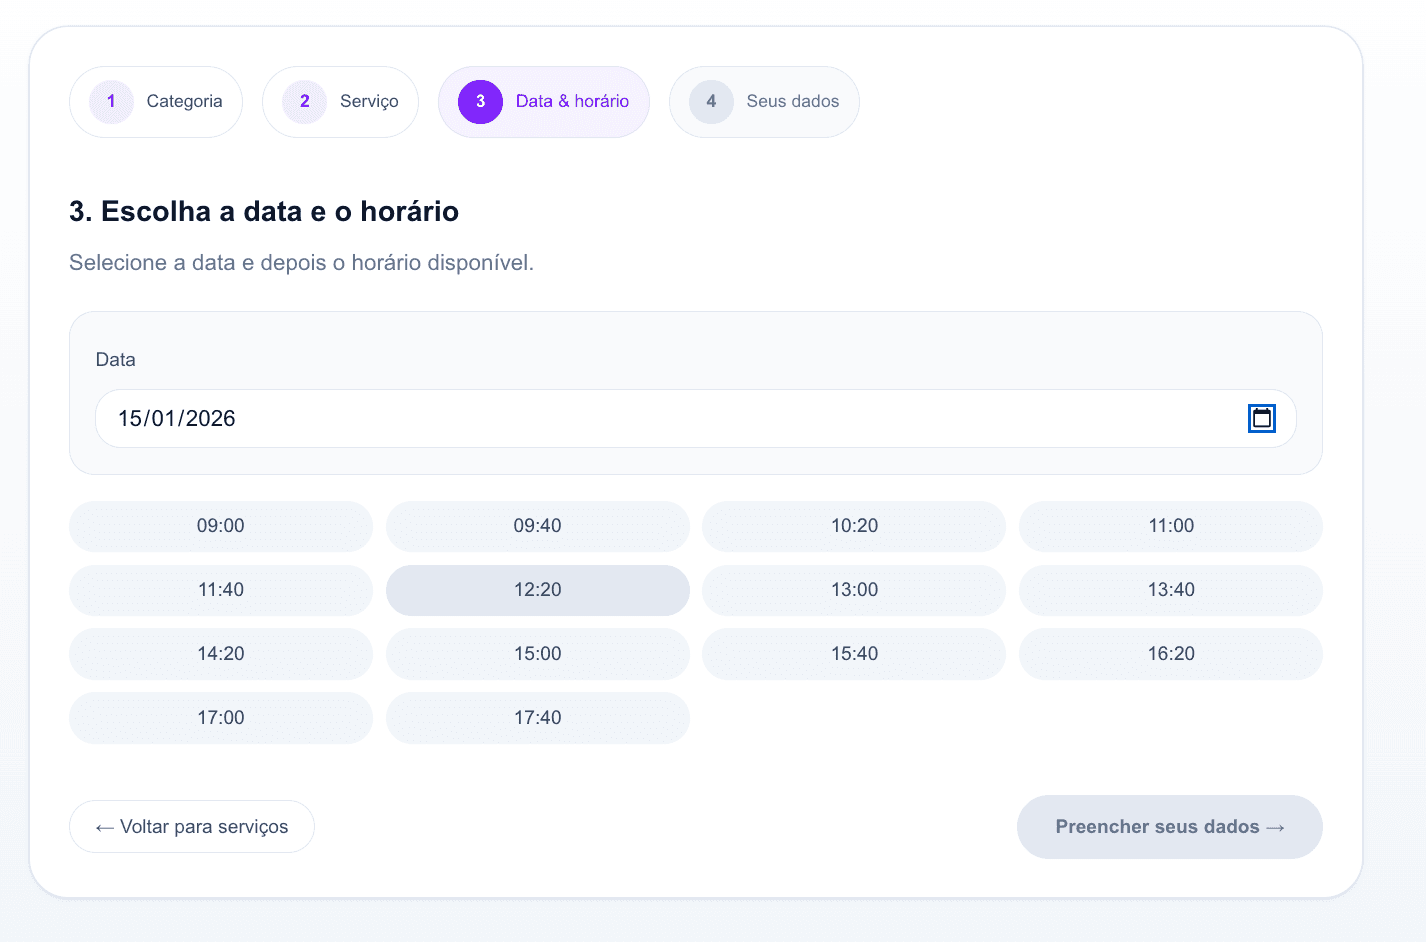Select the 17:40 time slot
This screenshot has height=942, width=1426.
[x=537, y=717]
